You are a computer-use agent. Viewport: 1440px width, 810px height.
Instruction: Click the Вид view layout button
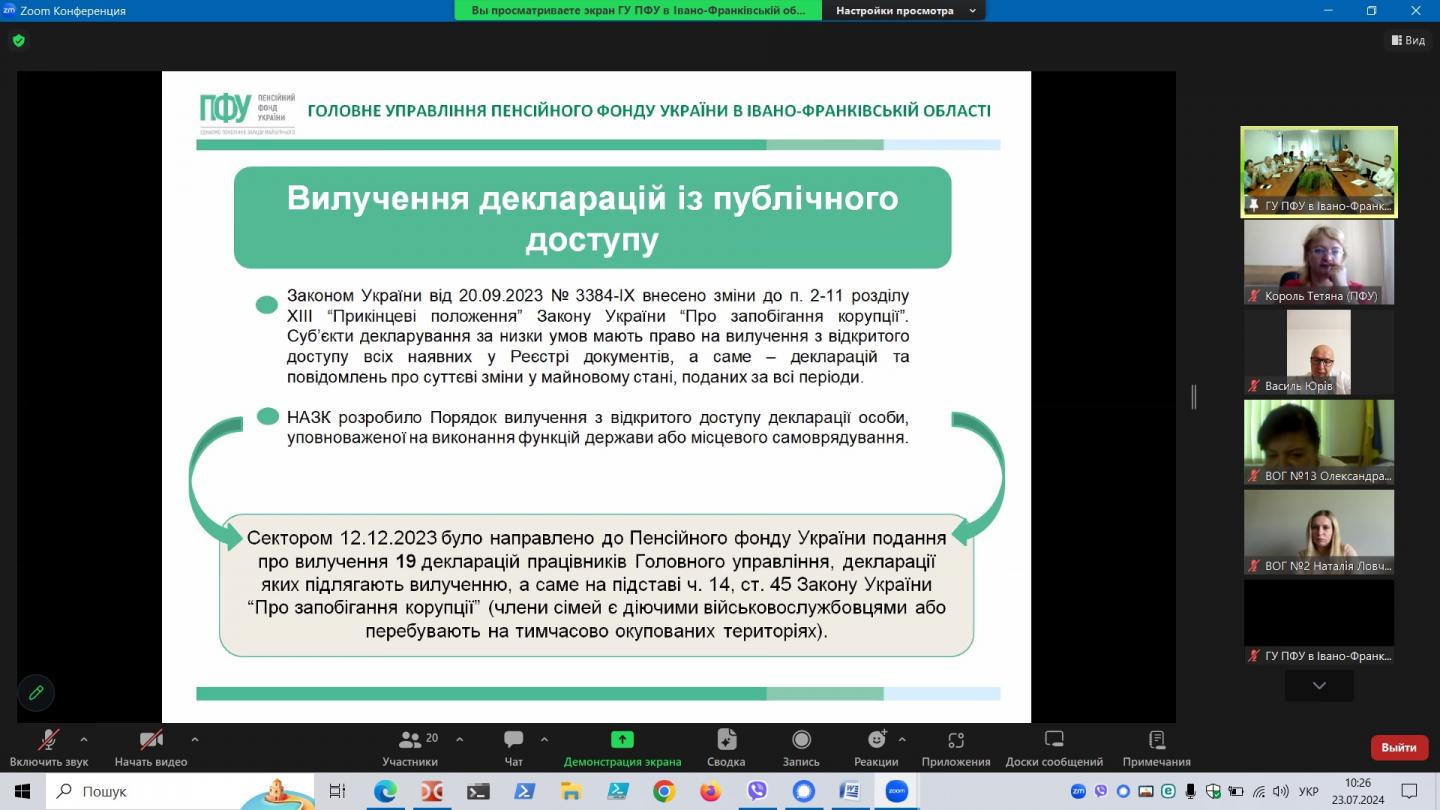coord(1408,40)
